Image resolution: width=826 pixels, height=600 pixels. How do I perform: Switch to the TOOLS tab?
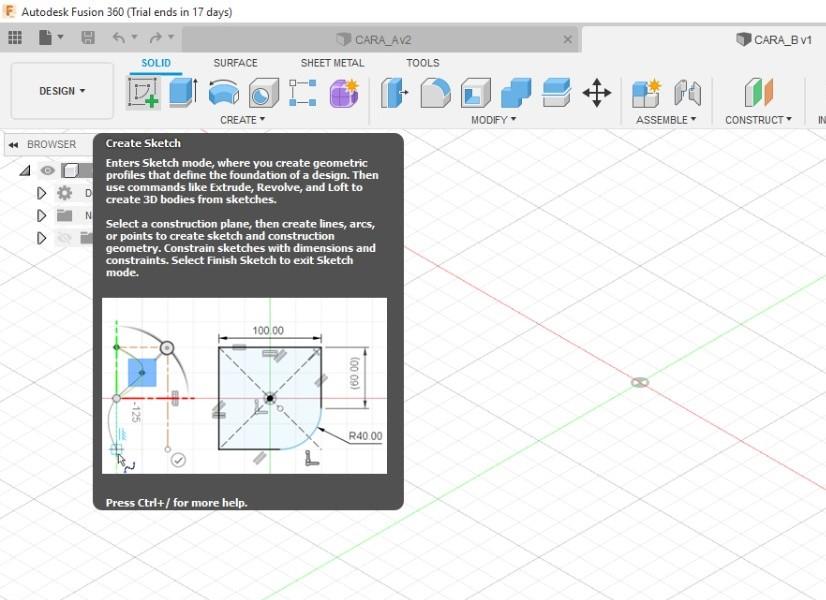(422, 63)
